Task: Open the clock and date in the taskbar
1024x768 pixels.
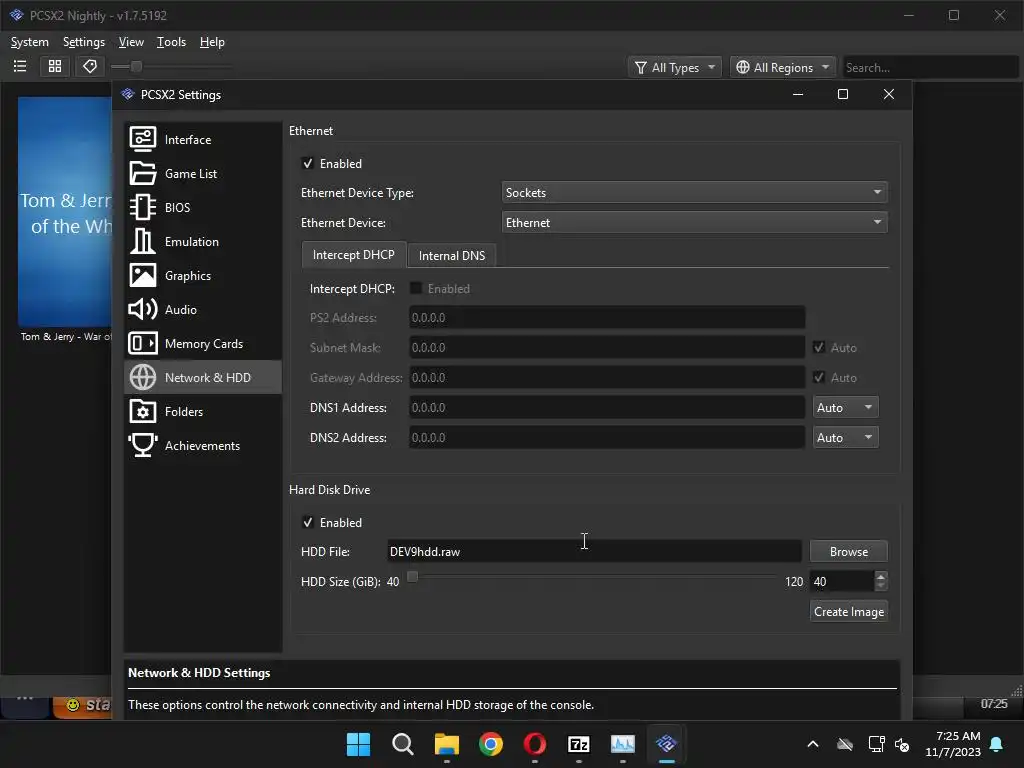Action: 953,744
